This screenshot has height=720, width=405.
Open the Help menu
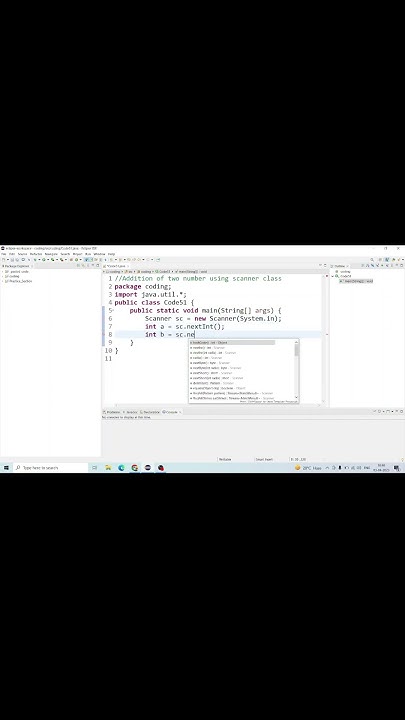(x=111, y=254)
